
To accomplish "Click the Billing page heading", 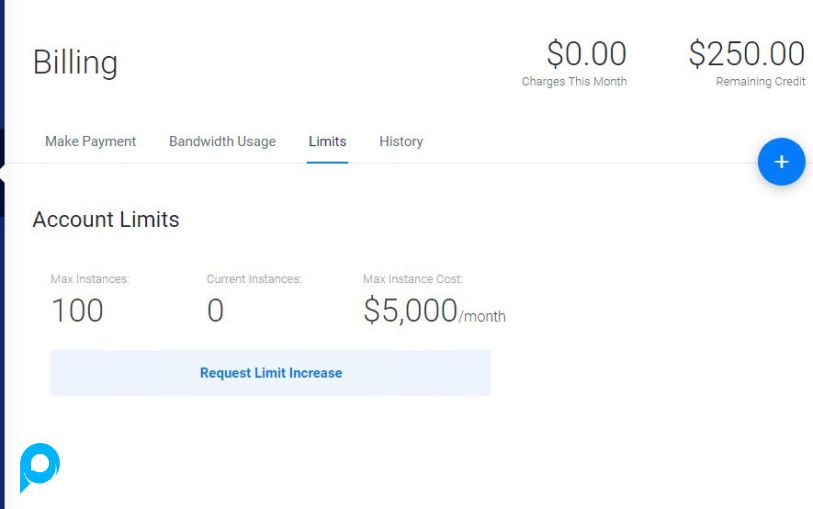I will point(75,62).
